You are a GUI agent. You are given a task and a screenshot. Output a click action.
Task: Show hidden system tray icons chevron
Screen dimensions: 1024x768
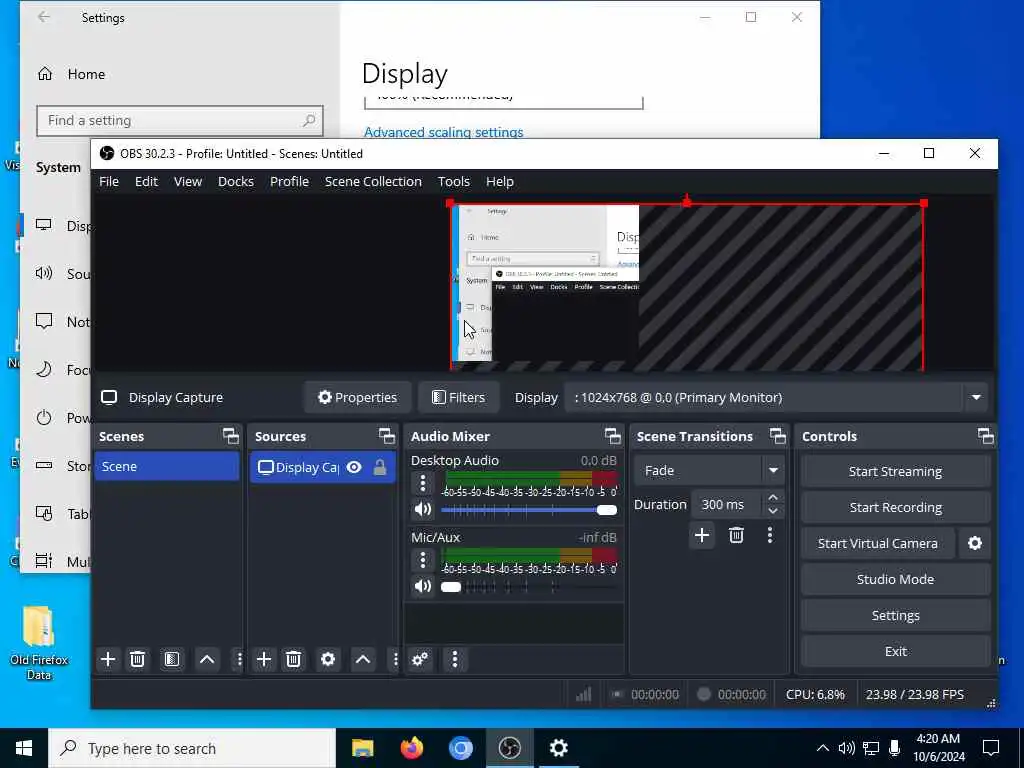(x=823, y=748)
